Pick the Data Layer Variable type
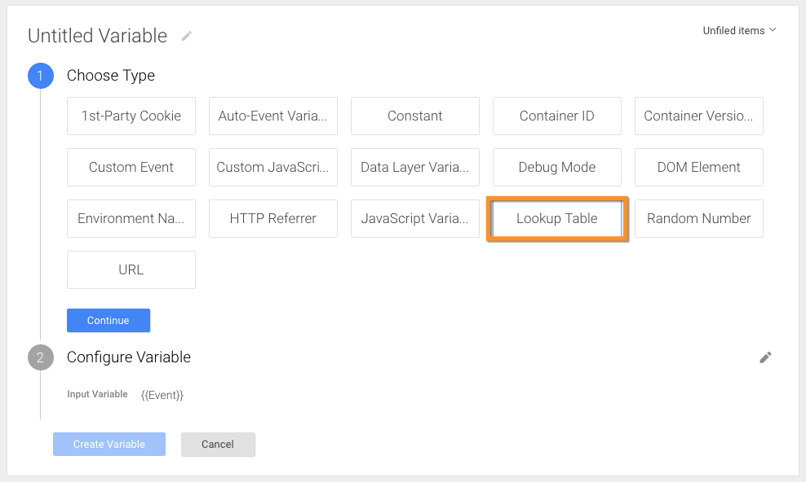Screen dimensions: 806x482 click(415, 167)
